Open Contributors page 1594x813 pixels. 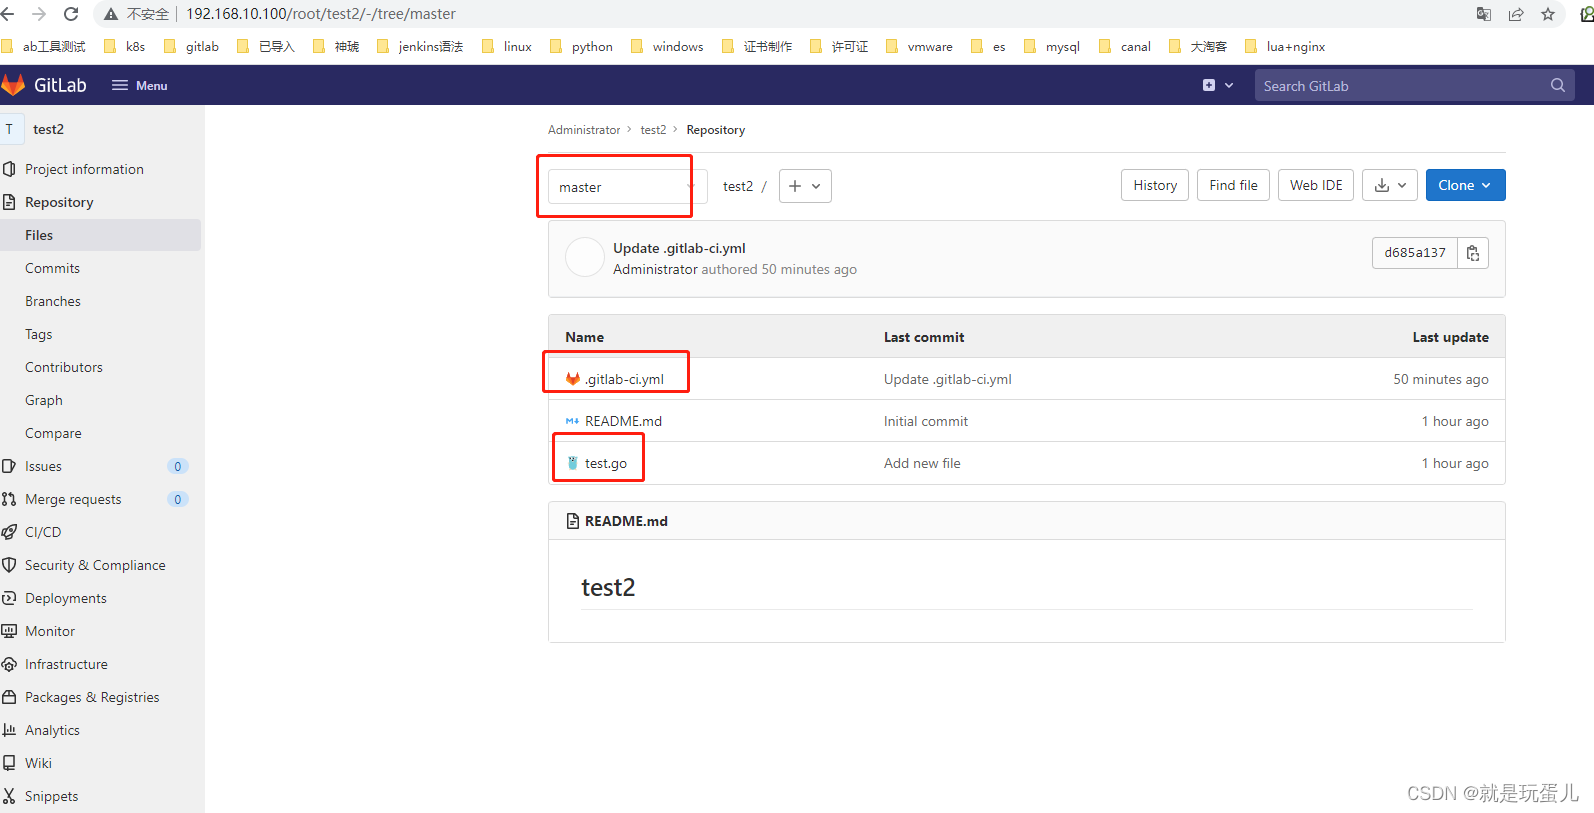coord(64,367)
